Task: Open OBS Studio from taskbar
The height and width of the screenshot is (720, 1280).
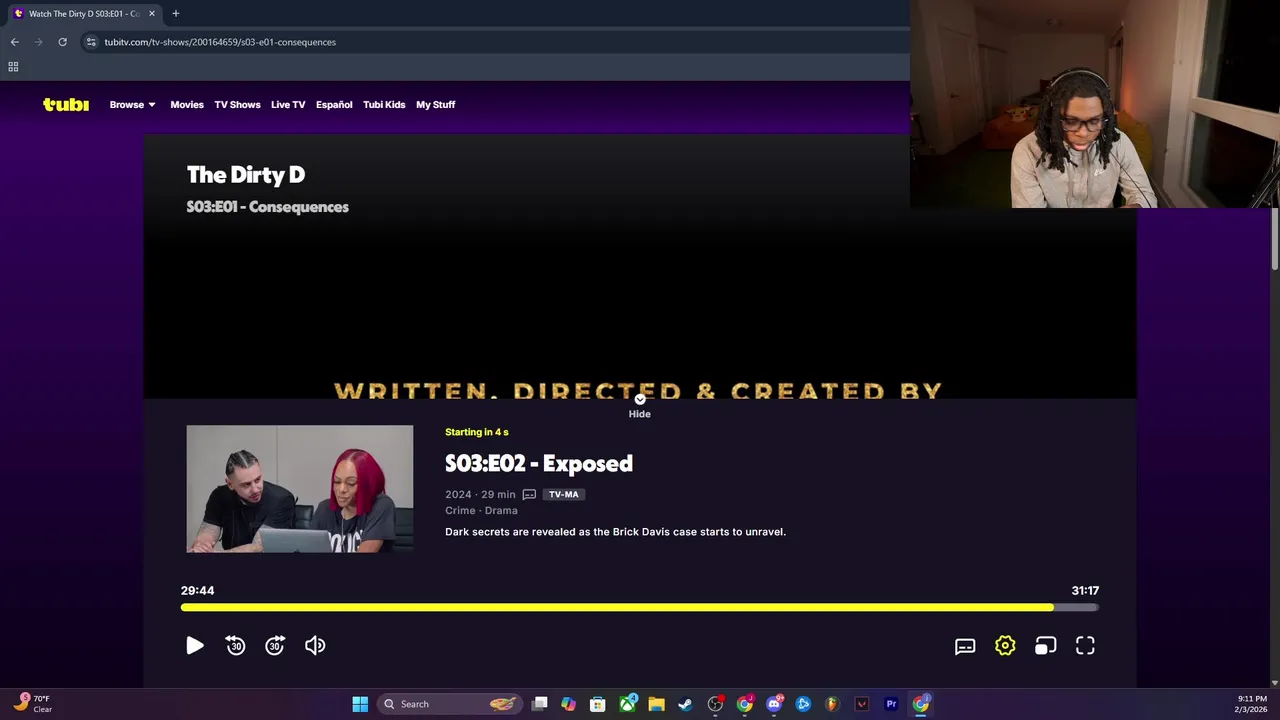Action: pos(715,704)
